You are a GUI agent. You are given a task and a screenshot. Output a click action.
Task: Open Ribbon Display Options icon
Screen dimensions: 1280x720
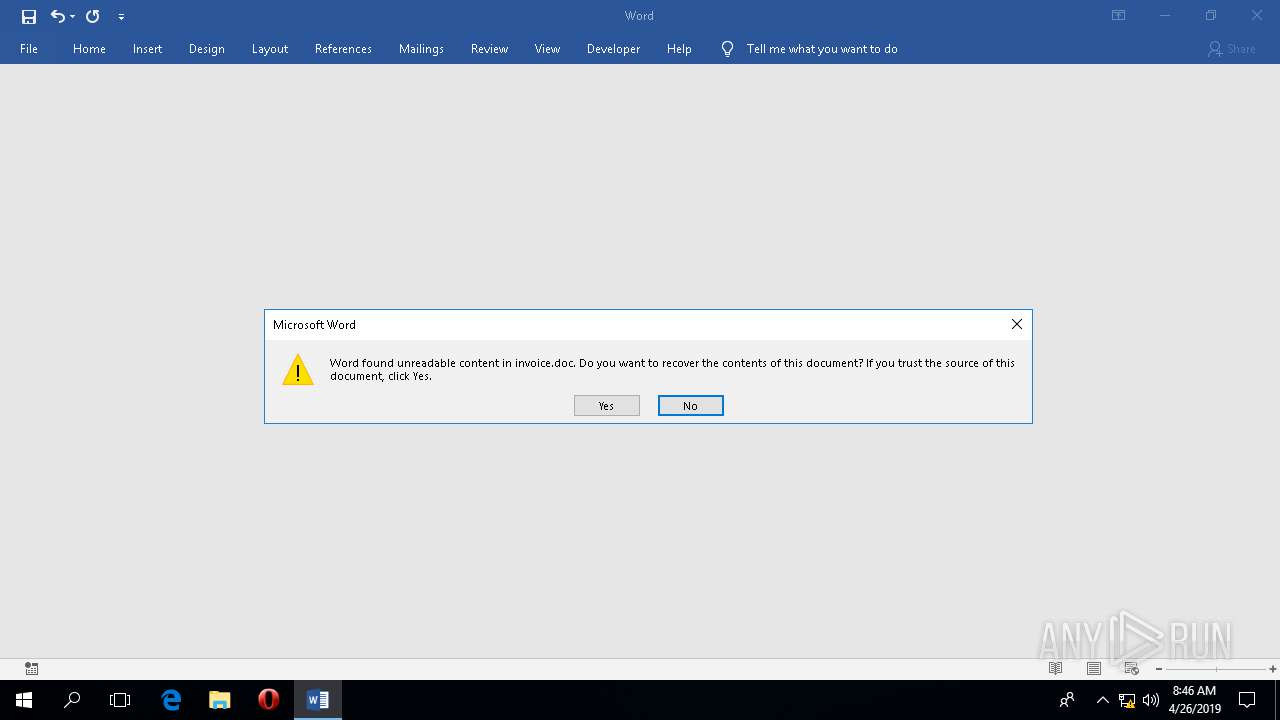click(x=1119, y=16)
